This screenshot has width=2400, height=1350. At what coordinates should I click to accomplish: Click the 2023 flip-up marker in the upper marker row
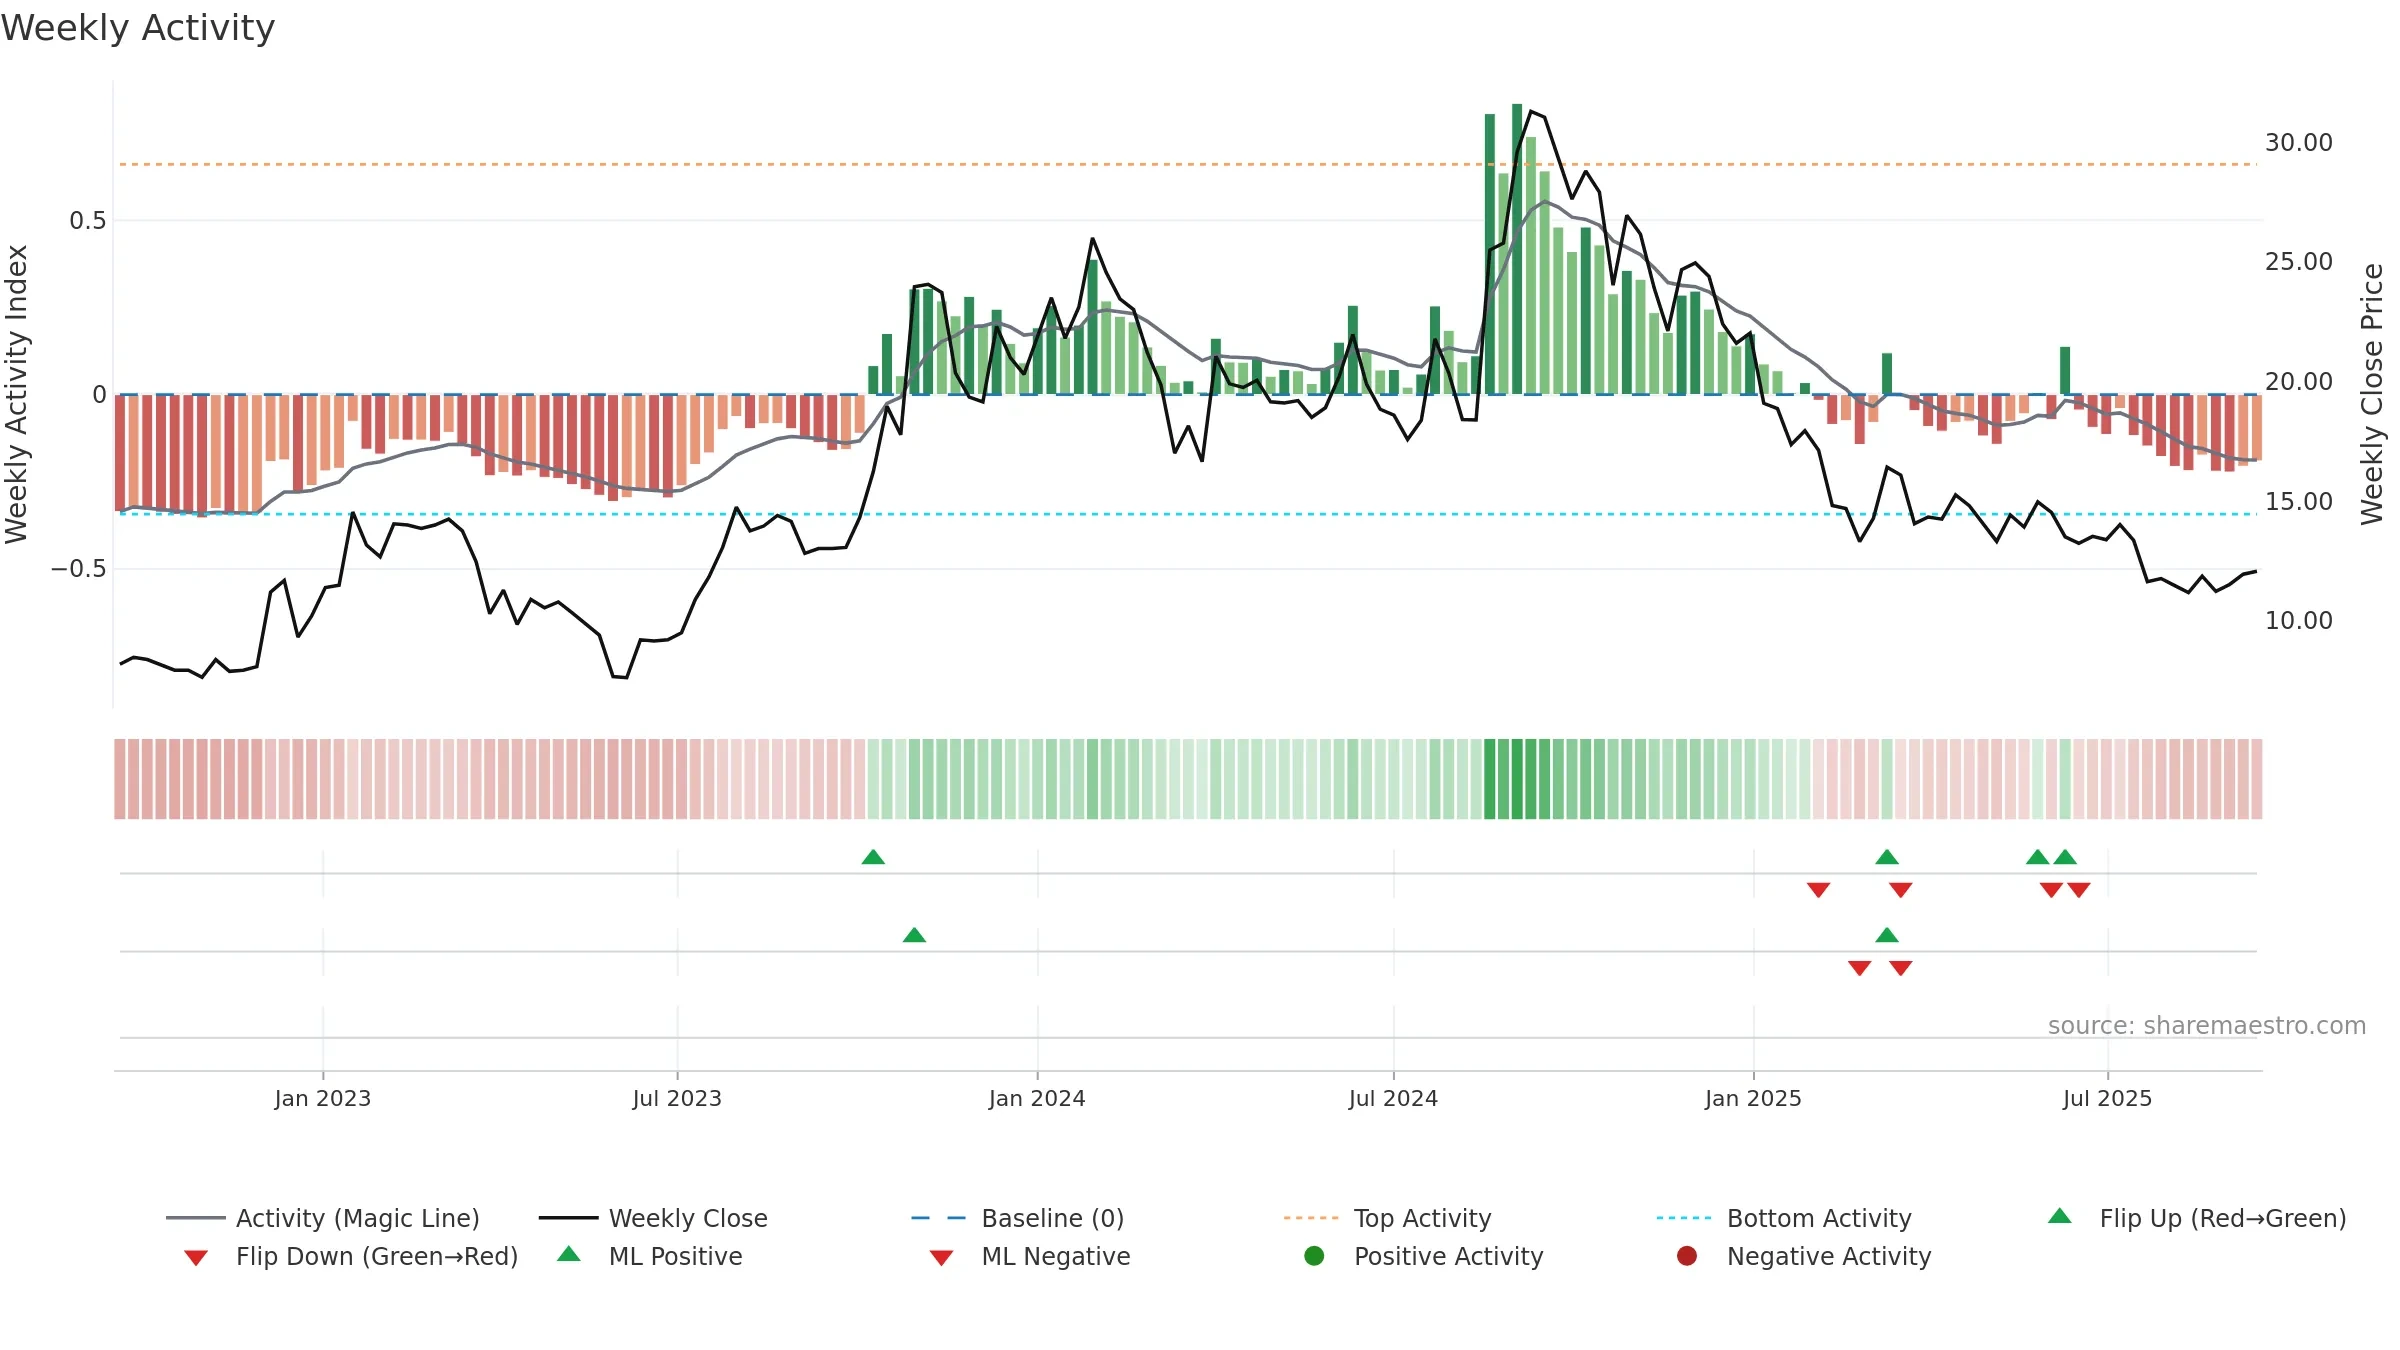(x=873, y=857)
